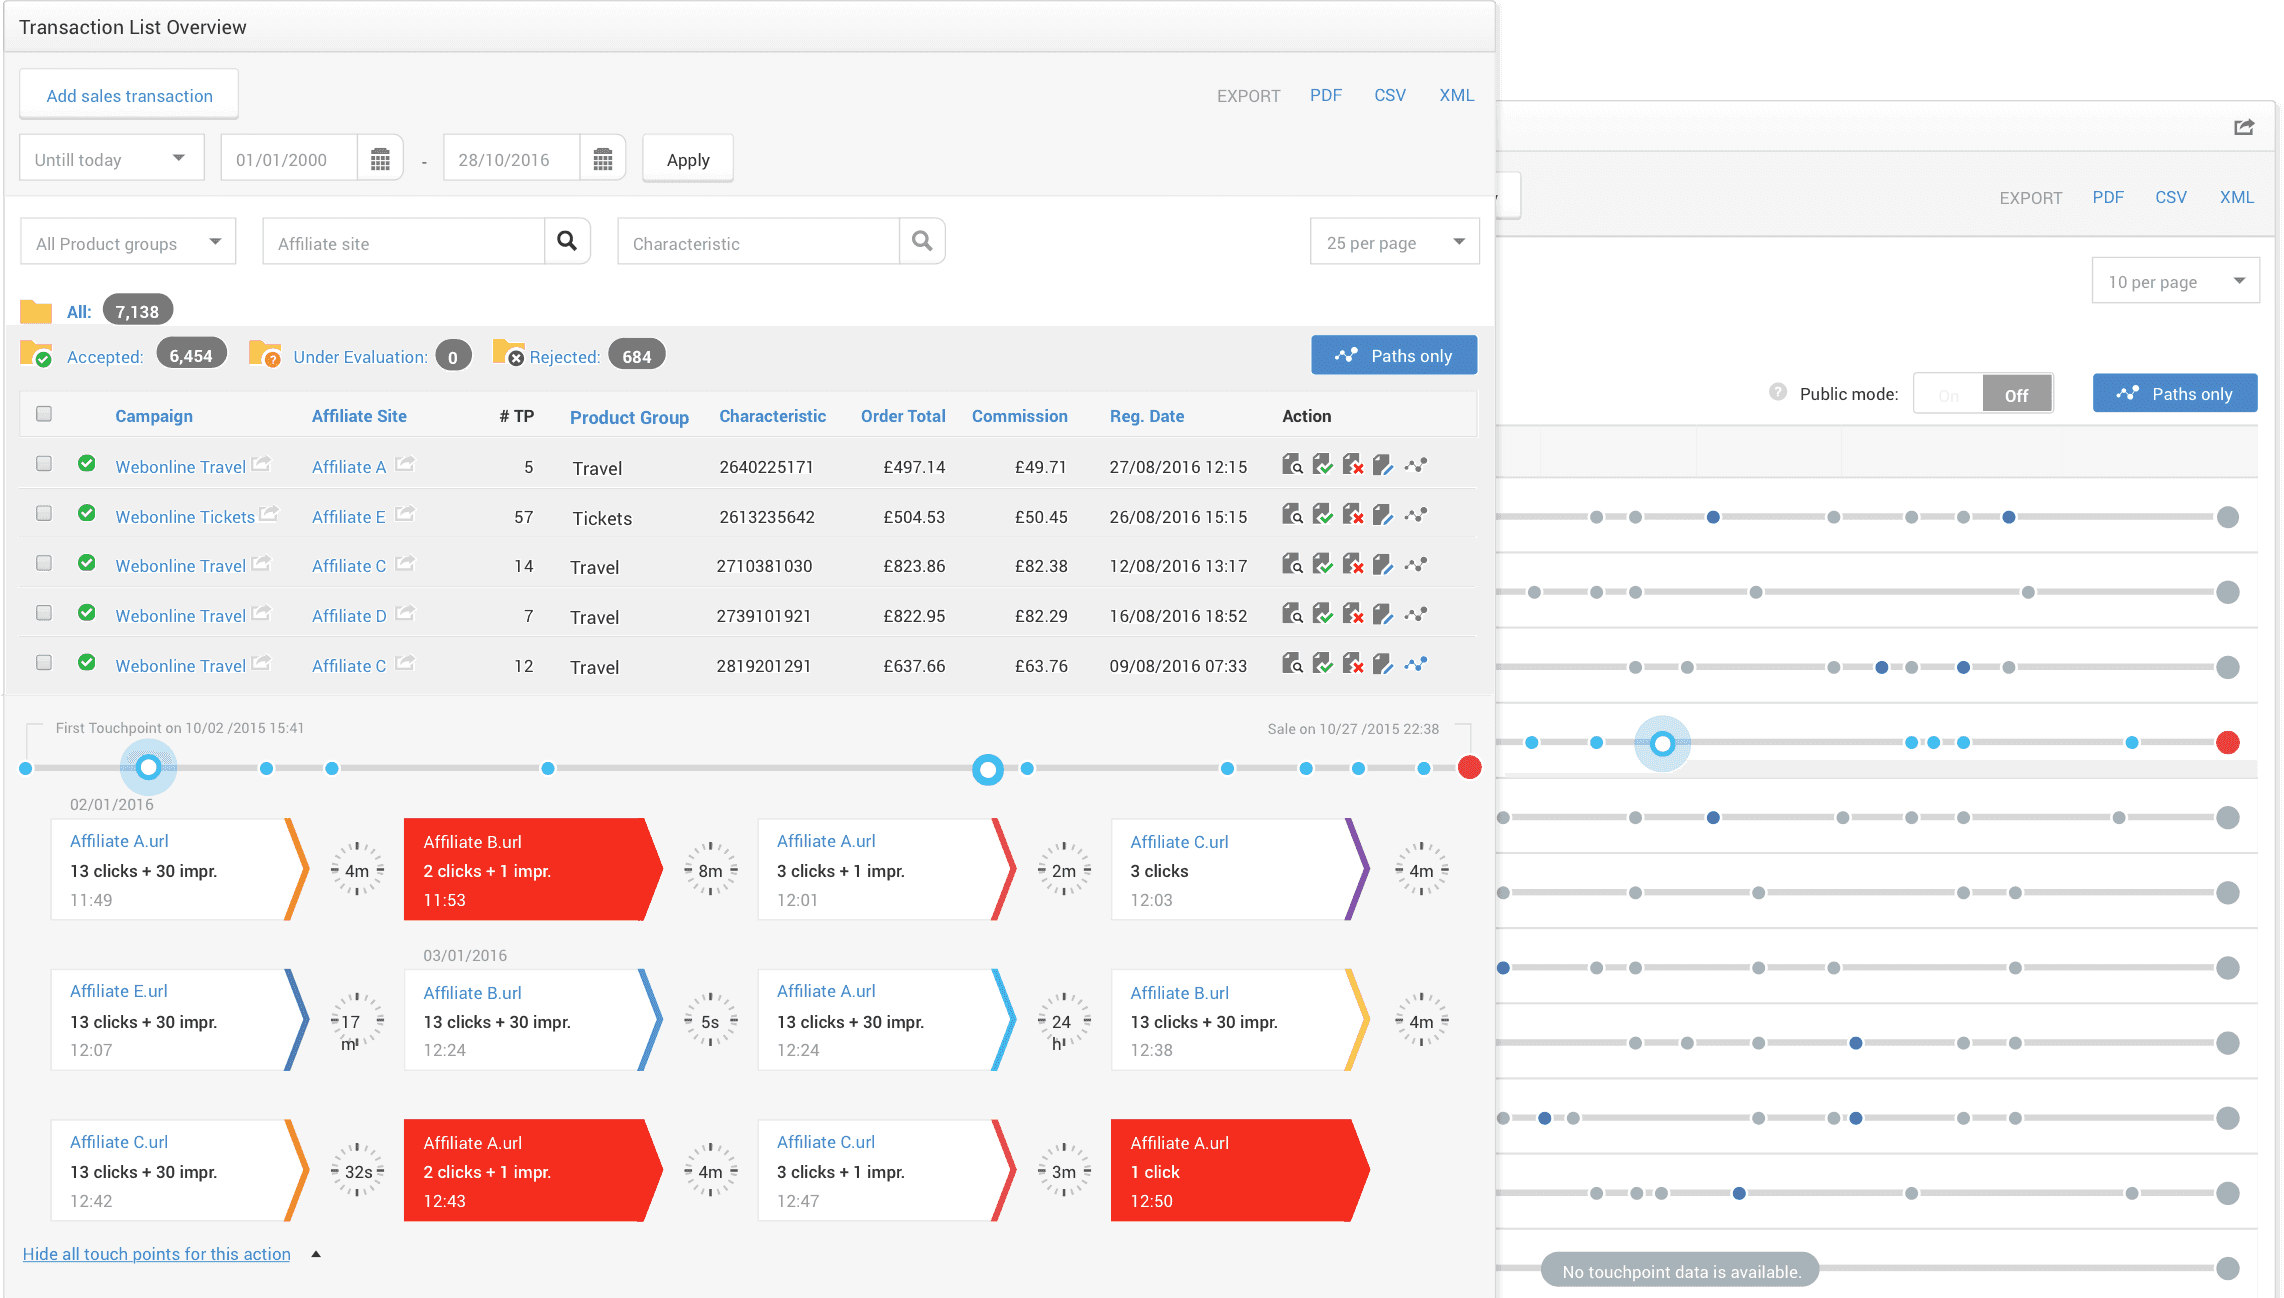Open the Untill today period dropdown
Viewport: 2284px width, 1298px height.
[x=111, y=158]
